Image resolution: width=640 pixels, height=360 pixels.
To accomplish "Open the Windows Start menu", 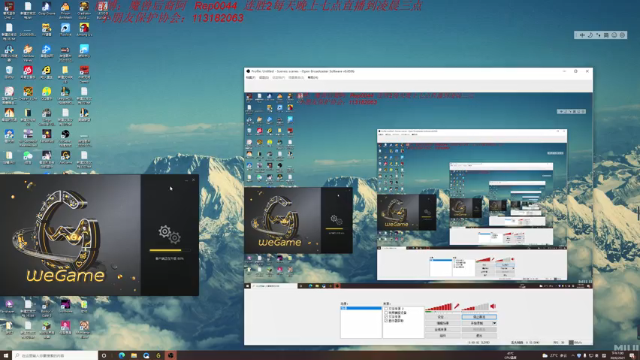I will click(6, 356).
